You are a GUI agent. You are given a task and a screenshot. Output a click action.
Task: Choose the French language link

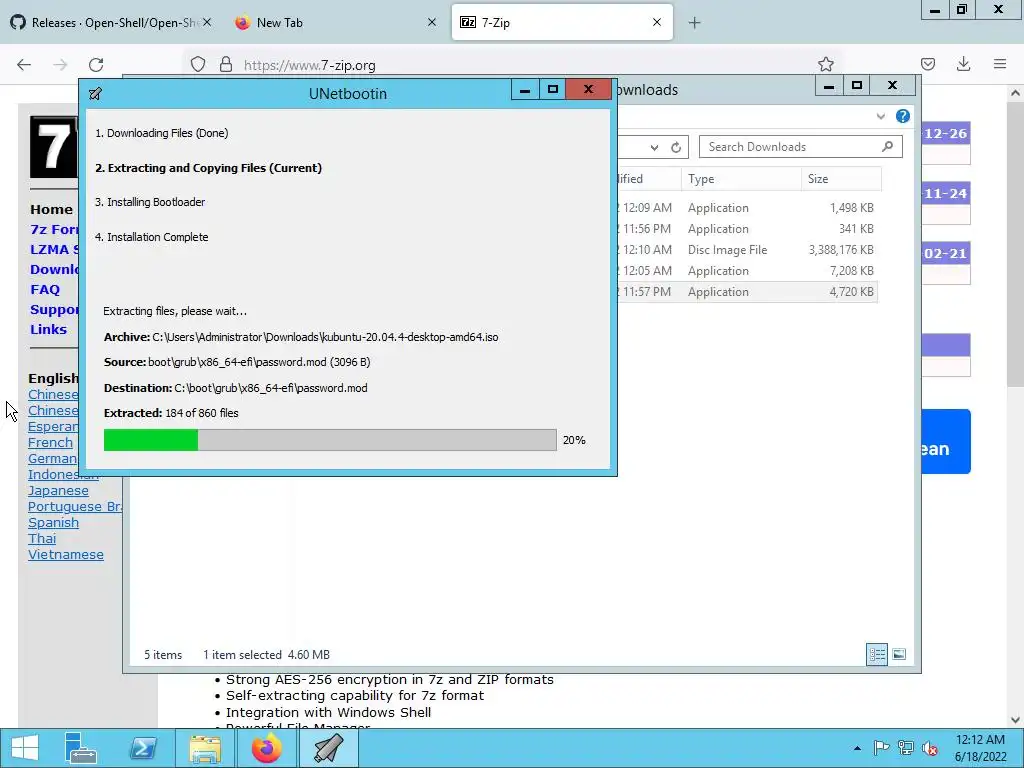pyautogui.click(x=50, y=443)
